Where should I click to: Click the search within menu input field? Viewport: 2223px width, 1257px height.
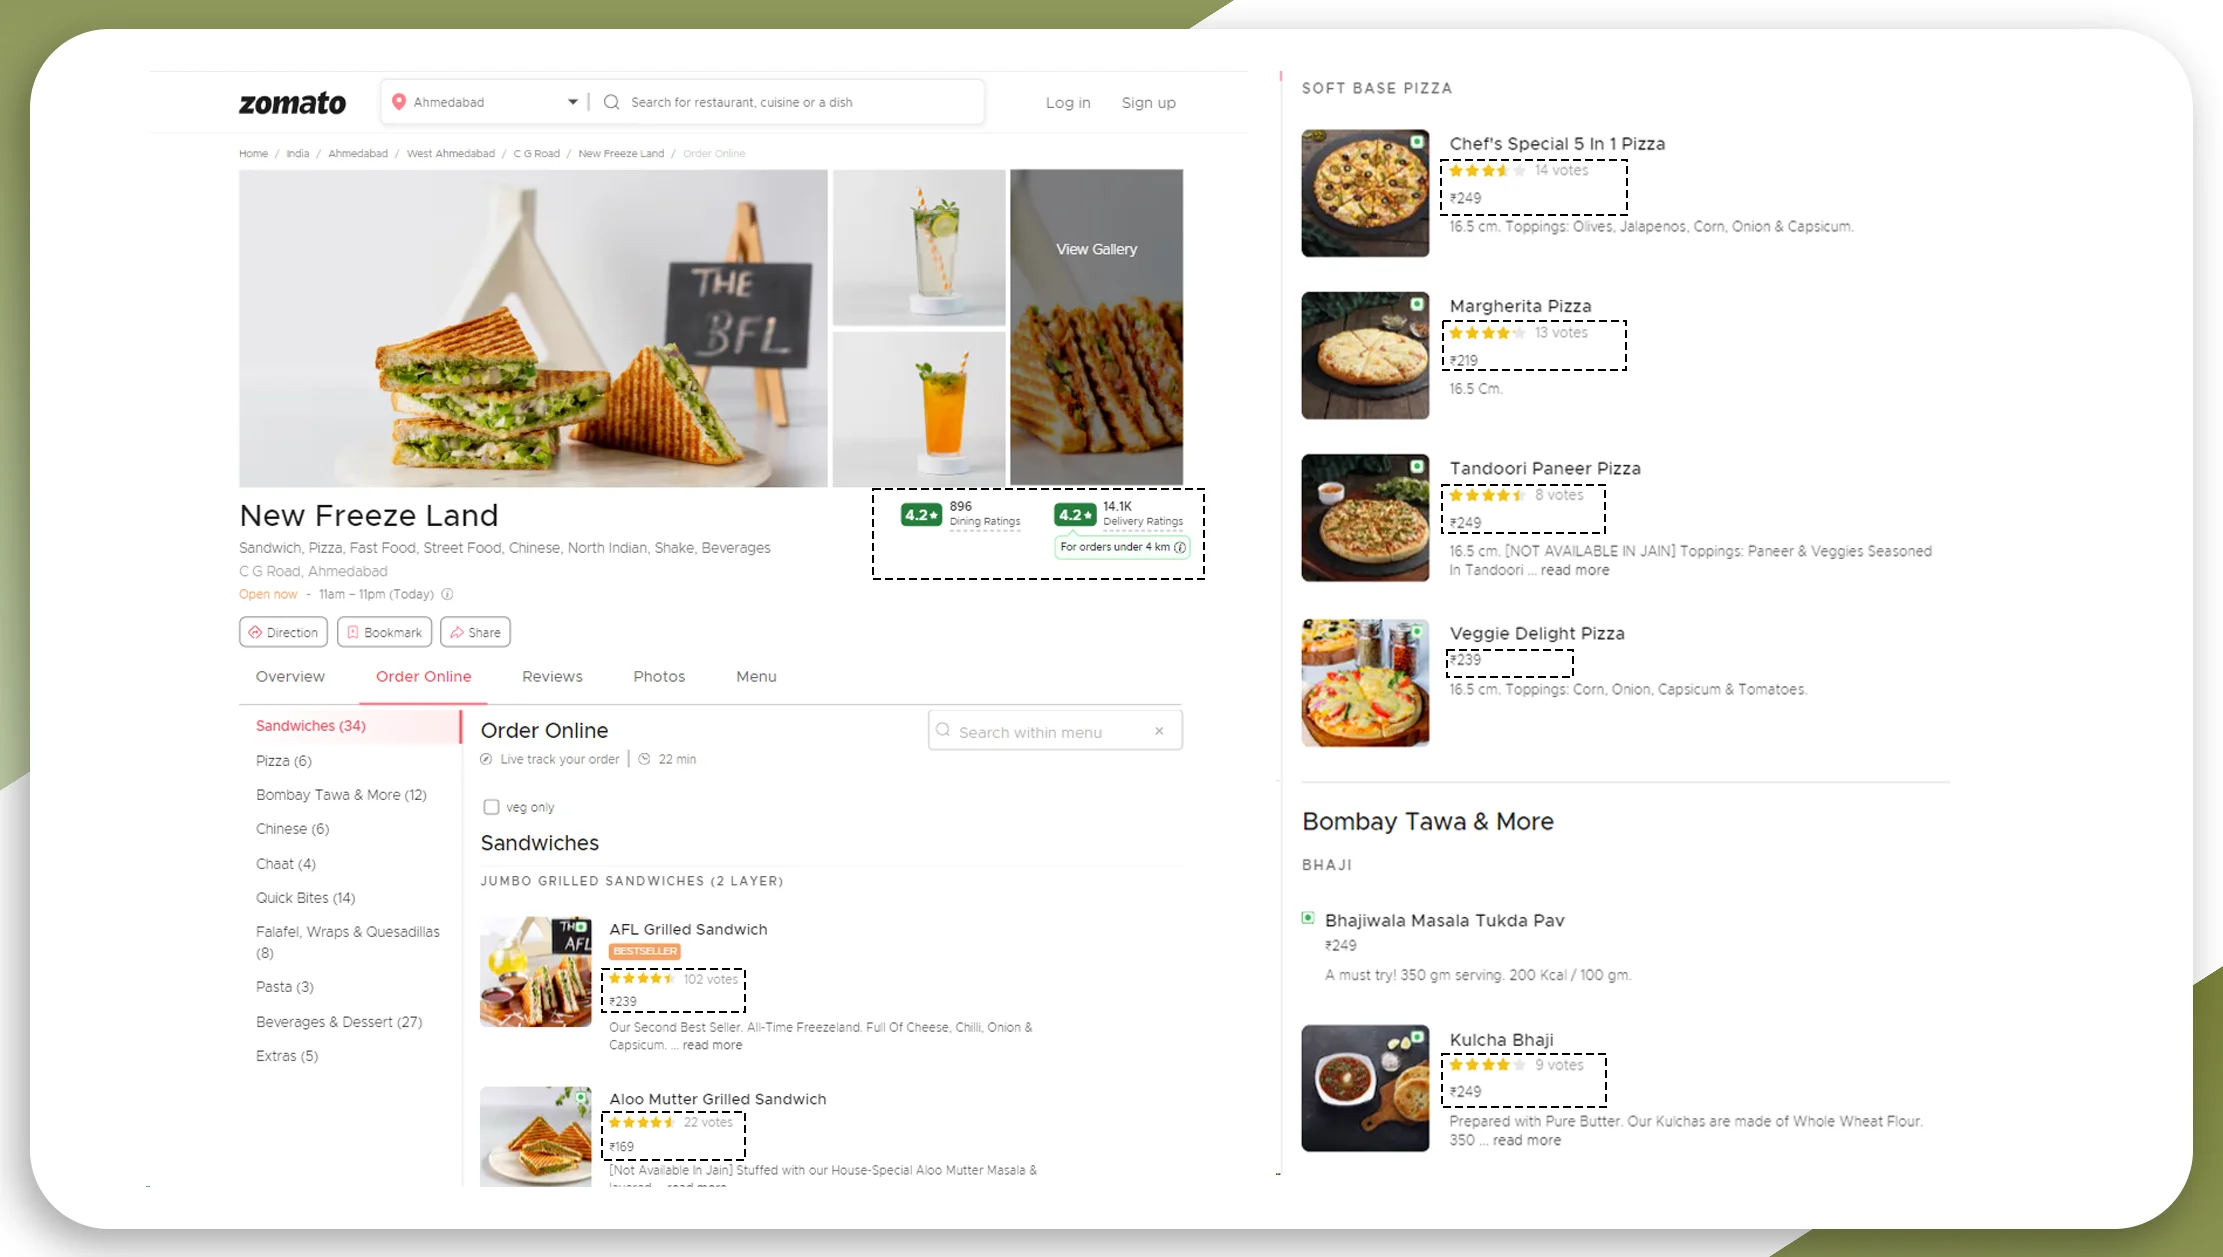[x=1053, y=730]
